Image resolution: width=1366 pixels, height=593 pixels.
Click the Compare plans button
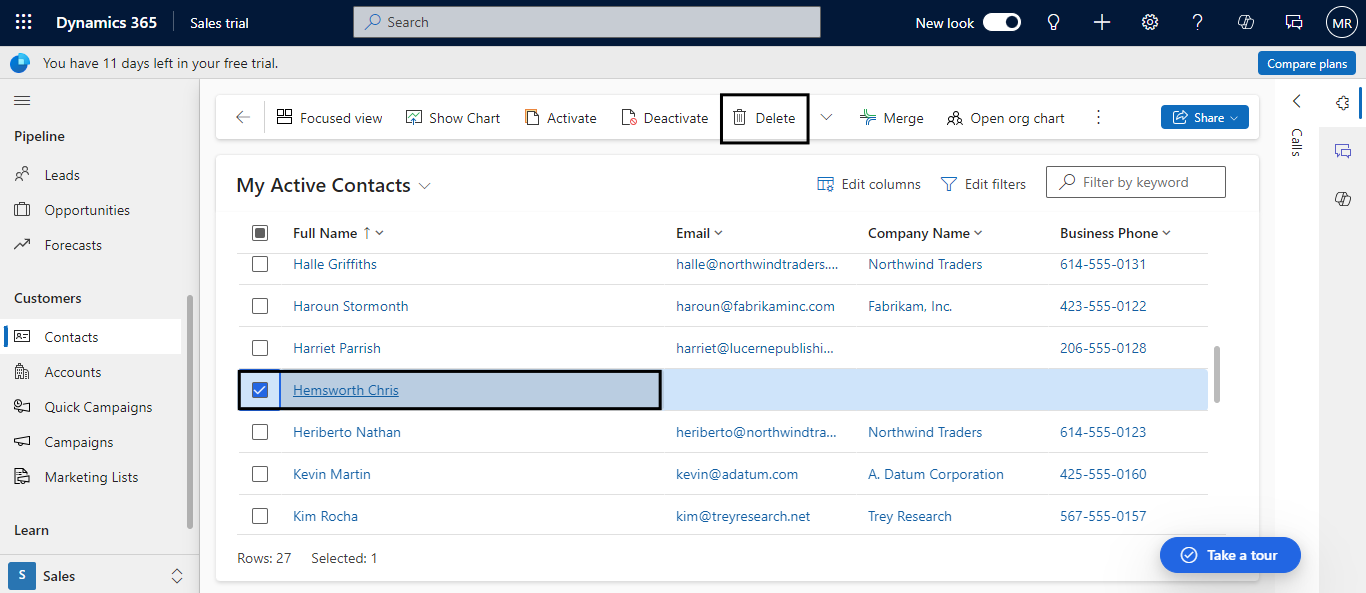[x=1306, y=63]
